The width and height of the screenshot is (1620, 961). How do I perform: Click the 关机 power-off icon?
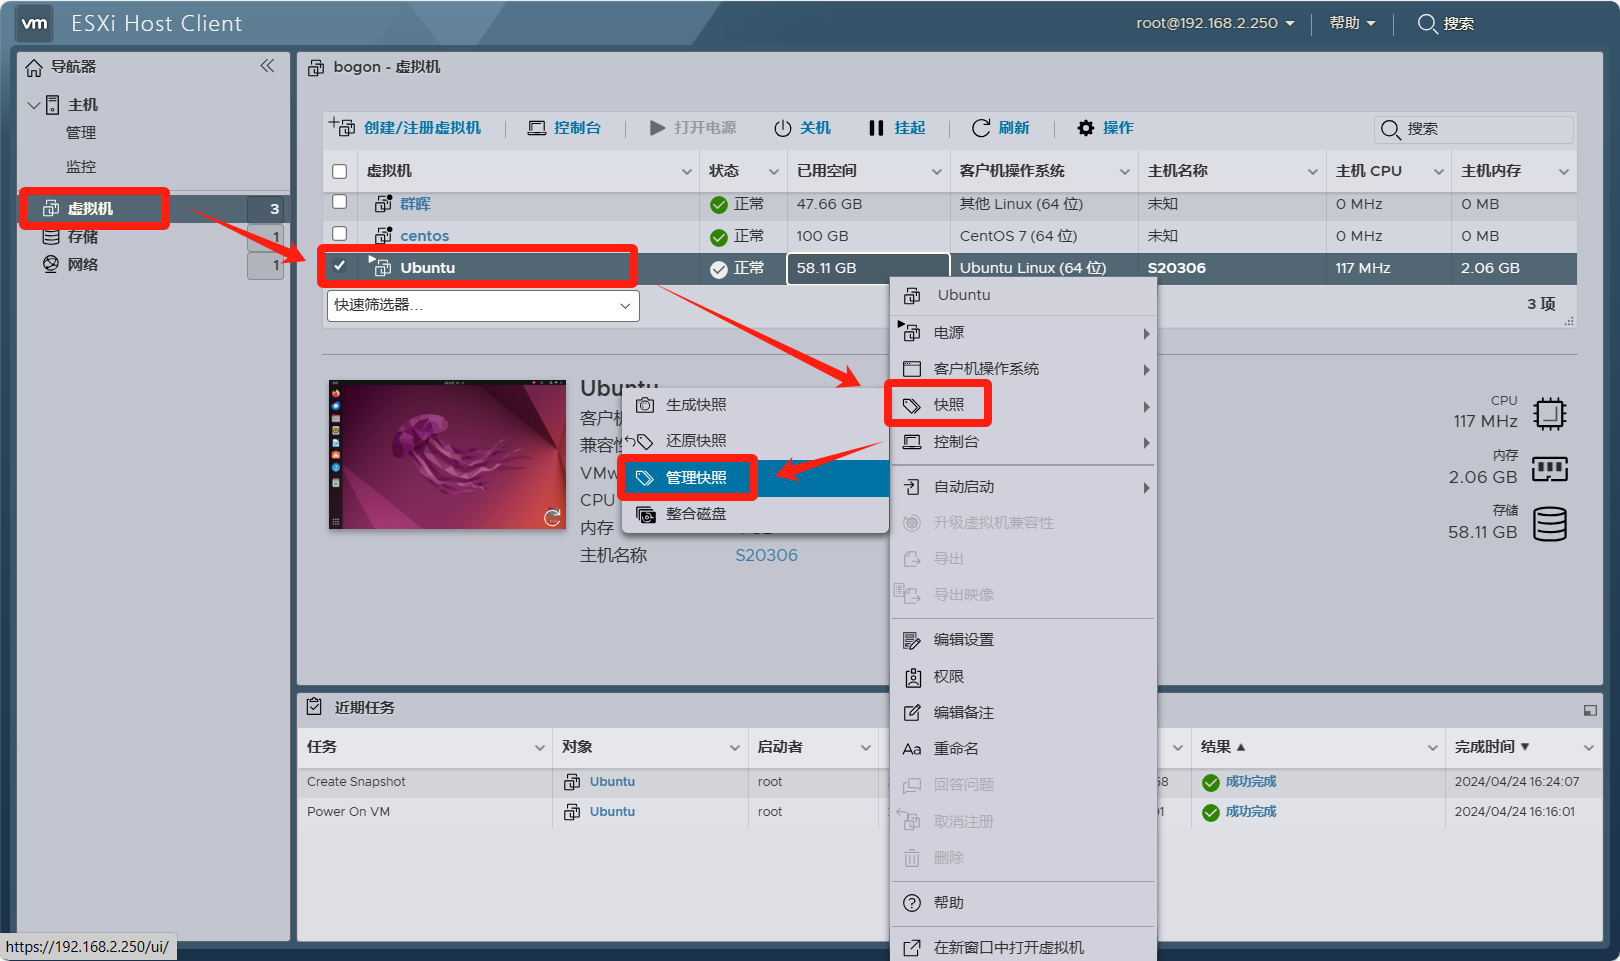click(x=783, y=128)
